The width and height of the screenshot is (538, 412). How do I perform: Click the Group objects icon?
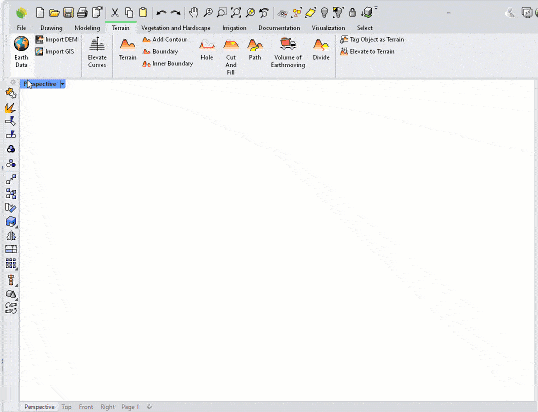(x=11, y=149)
